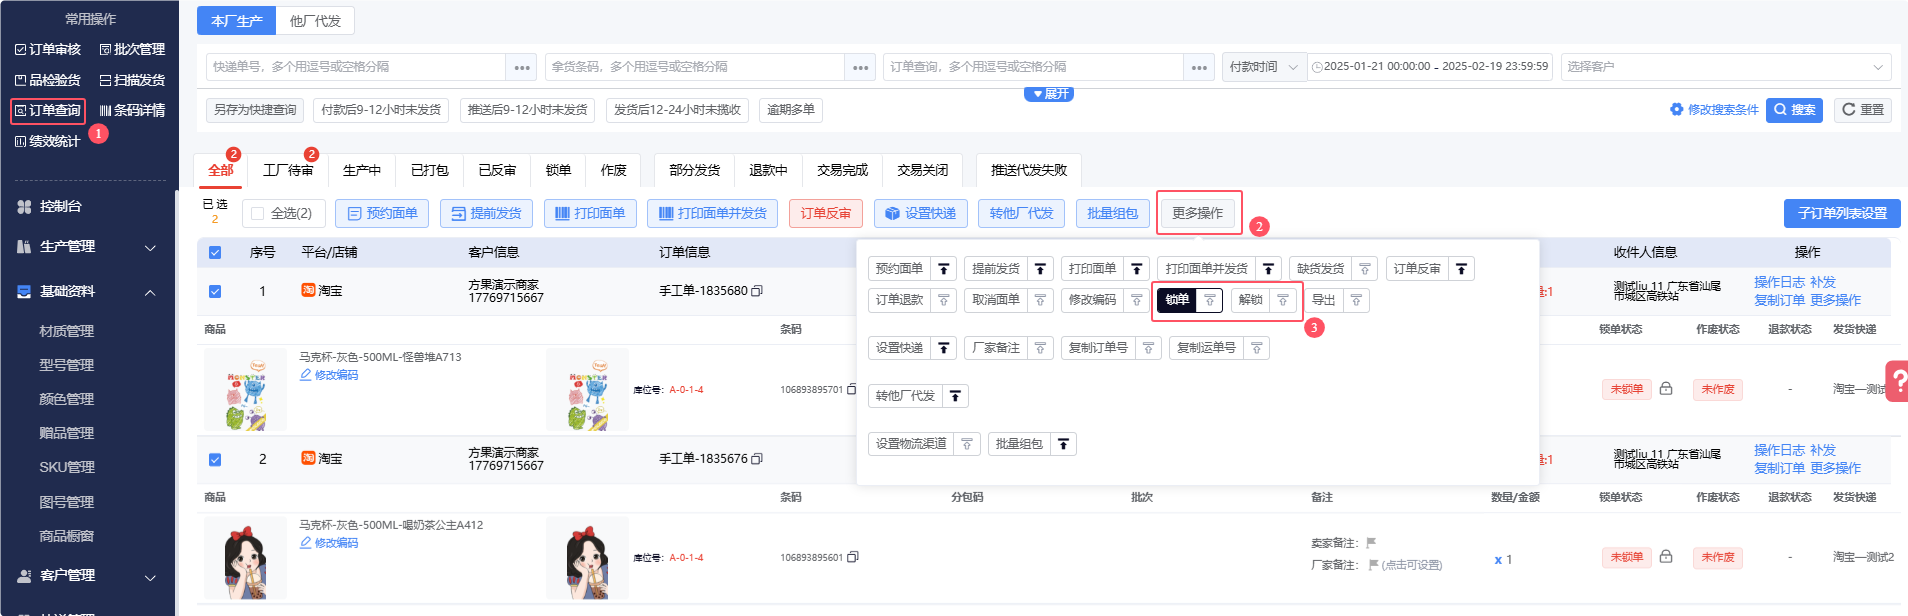The height and width of the screenshot is (616, 1908).
Task: Toggle the 全选(2) select-all checkbox
Action: 258,214
